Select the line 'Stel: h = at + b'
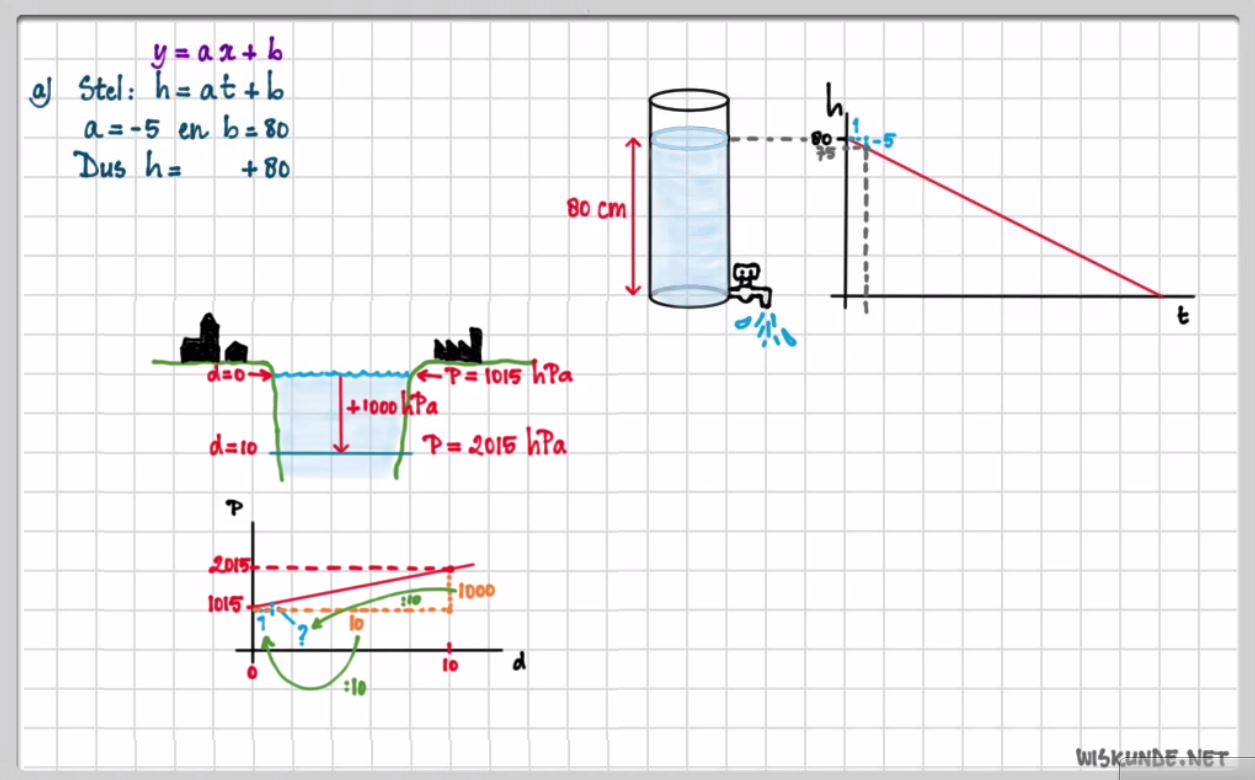 click(x=180, y=90)
